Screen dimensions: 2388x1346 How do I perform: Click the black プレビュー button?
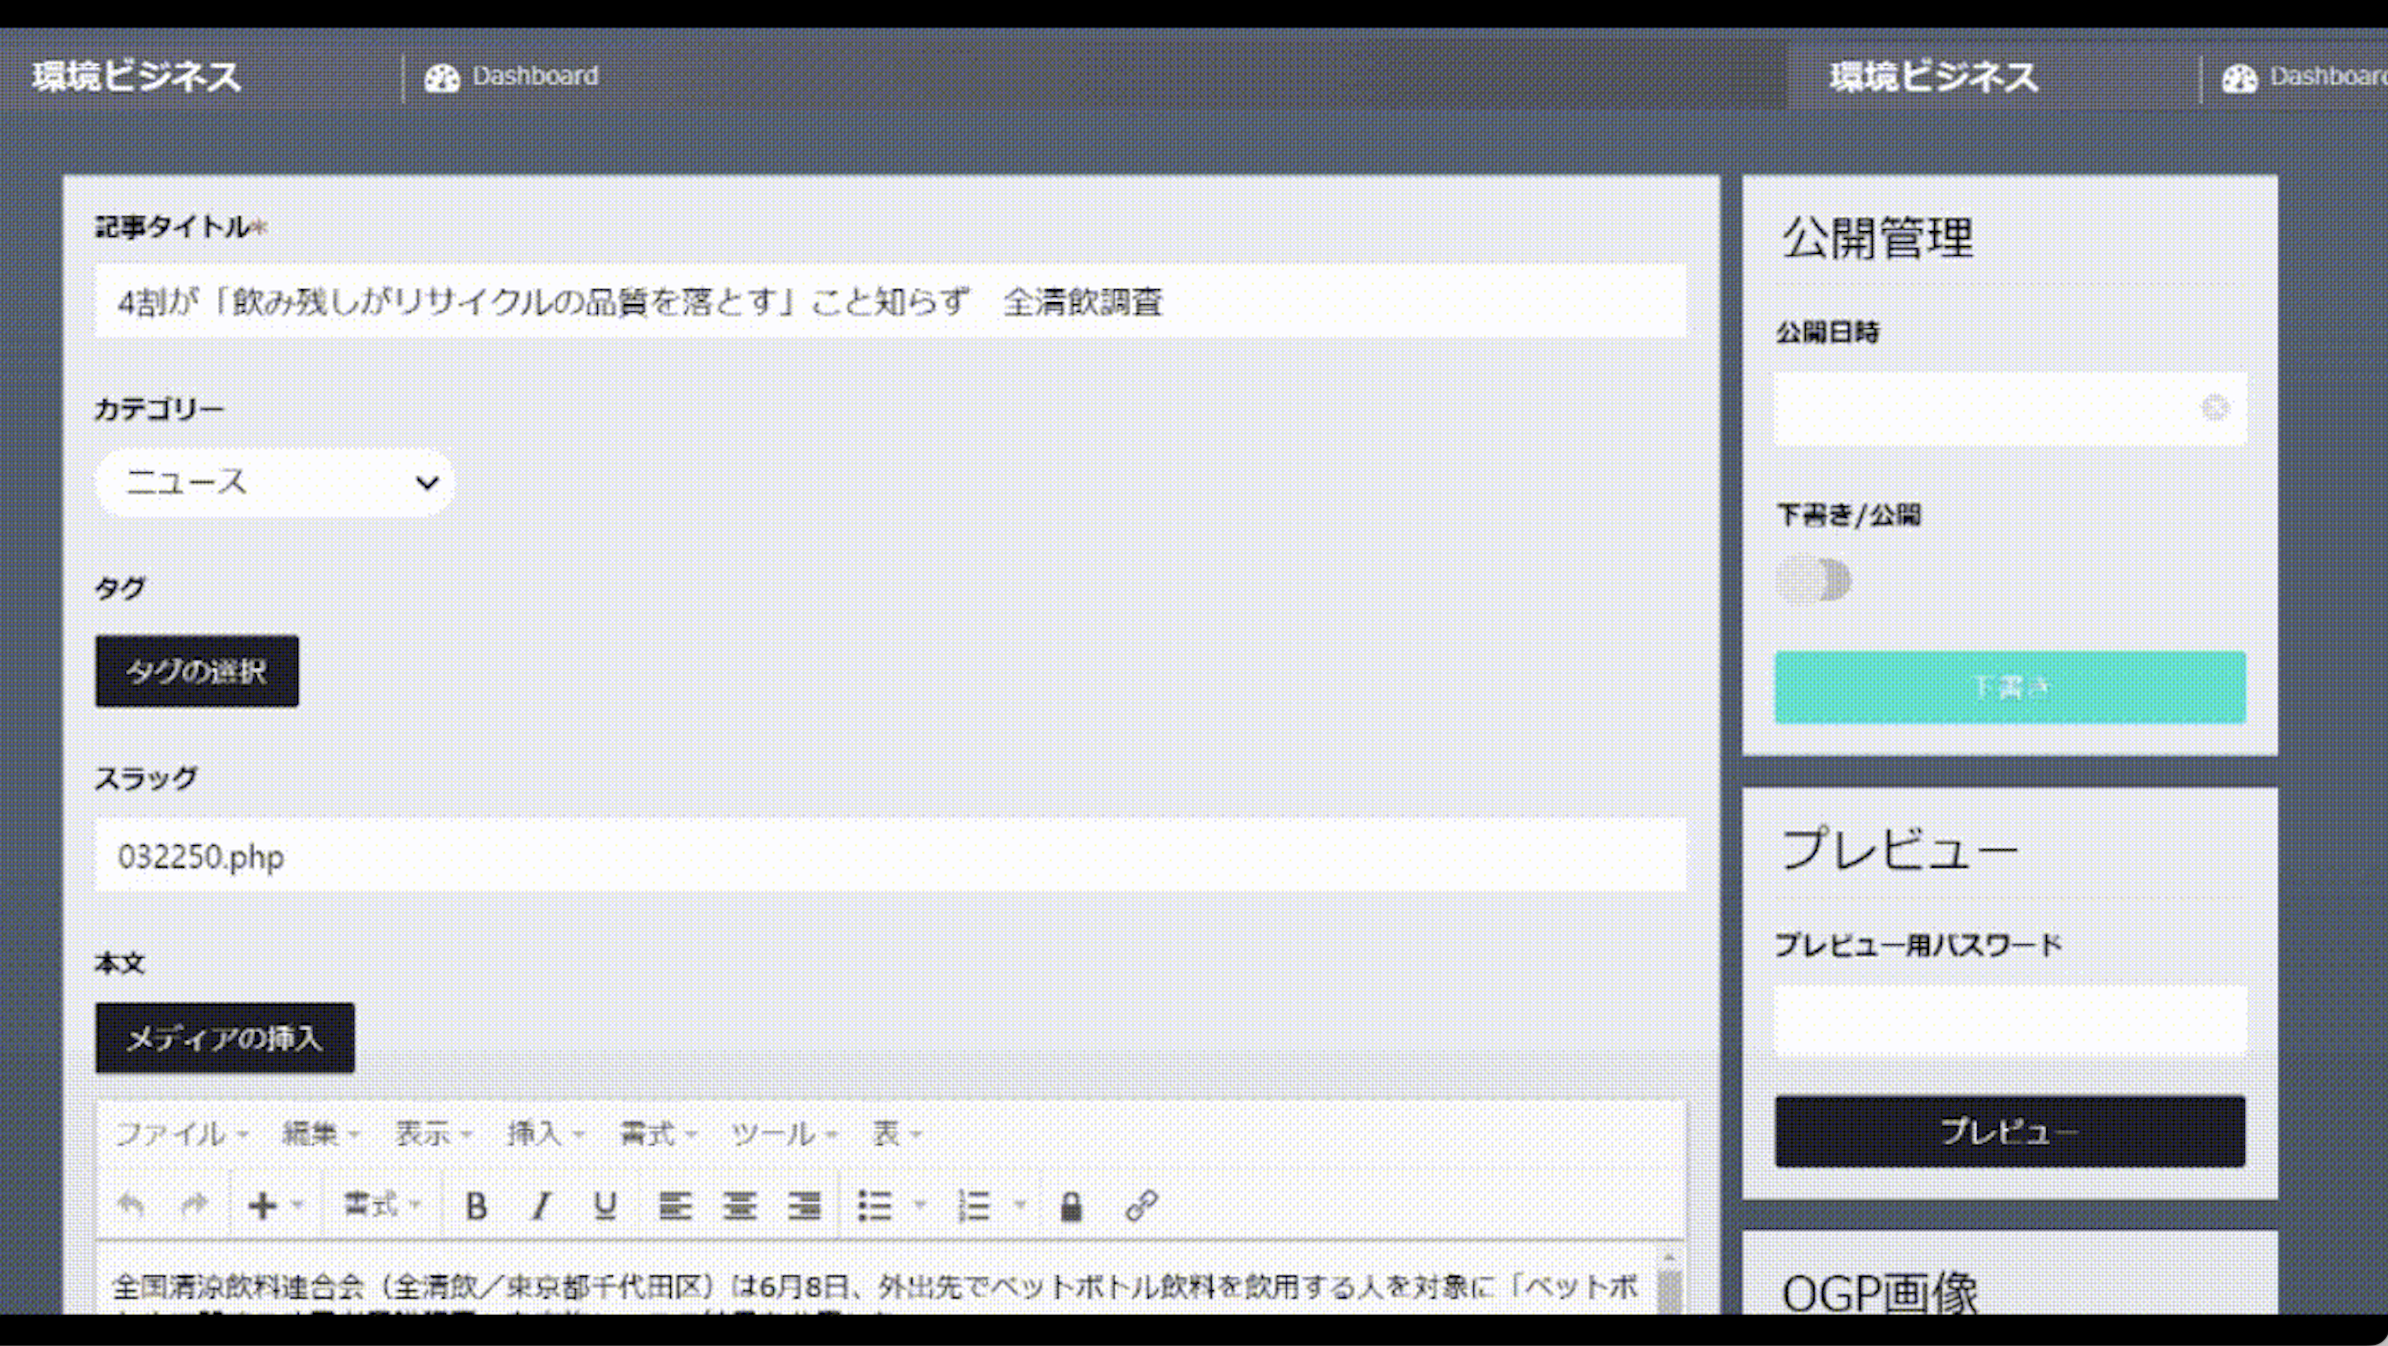tap(2009, 1131)
